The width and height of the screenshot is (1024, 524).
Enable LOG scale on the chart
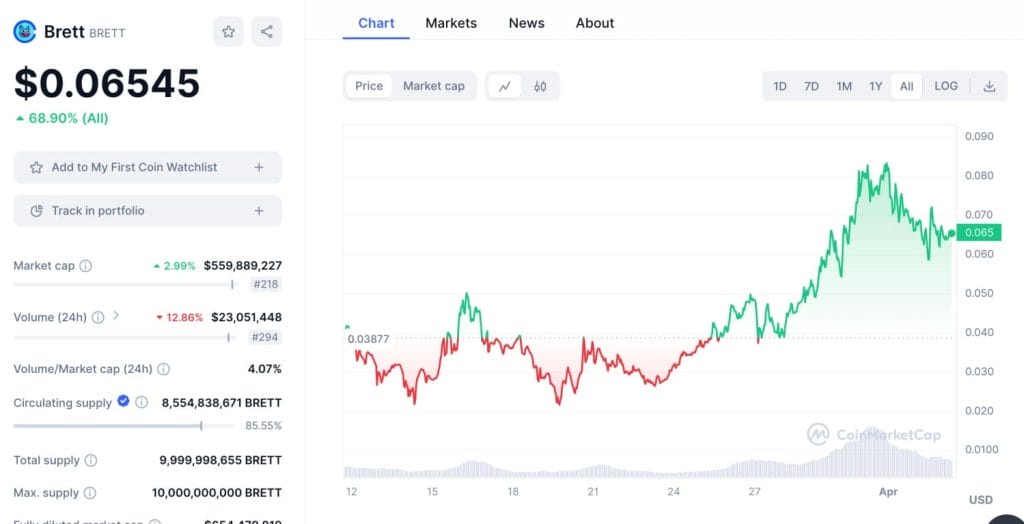point(946,86)
